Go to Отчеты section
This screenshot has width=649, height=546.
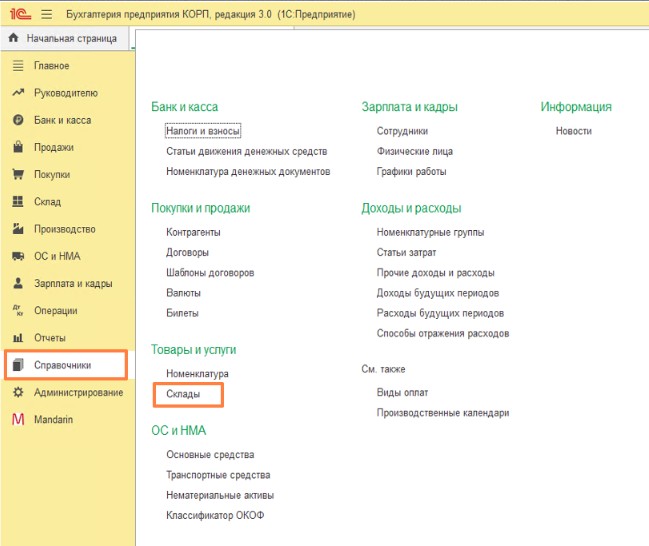[x=50, y=338]
